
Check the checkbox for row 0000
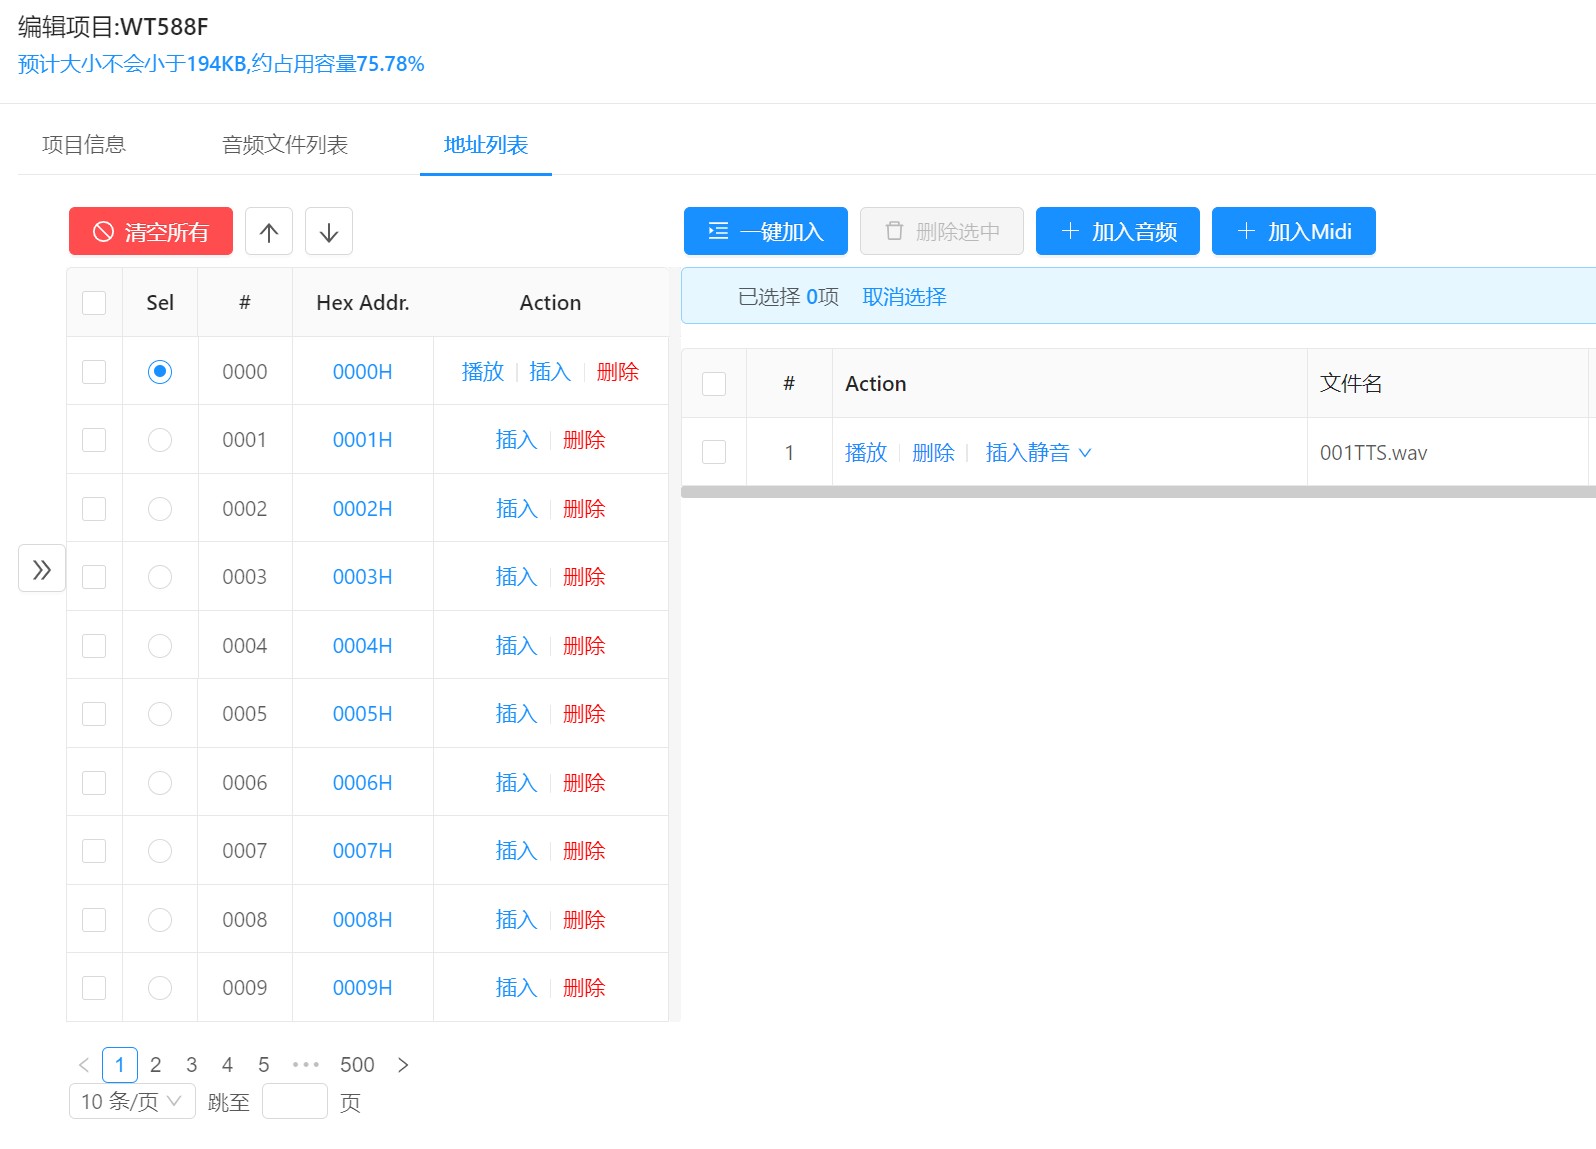pos(94,372)
